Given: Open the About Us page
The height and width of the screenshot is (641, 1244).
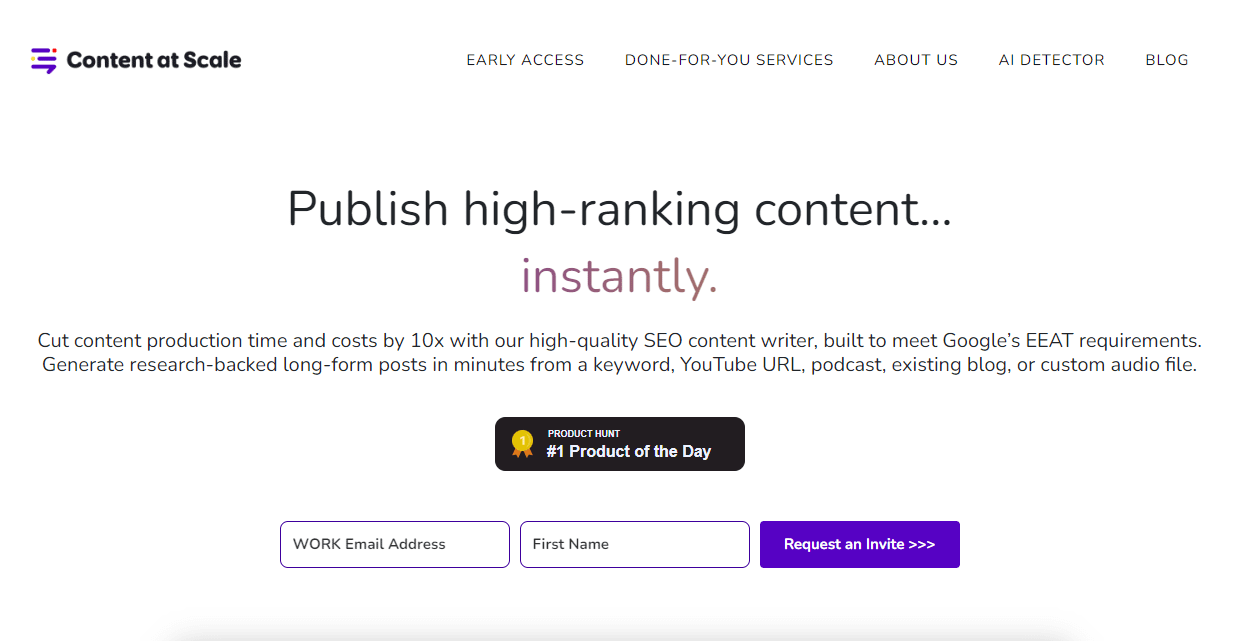Looking at the screenshot, I should 916,60.
